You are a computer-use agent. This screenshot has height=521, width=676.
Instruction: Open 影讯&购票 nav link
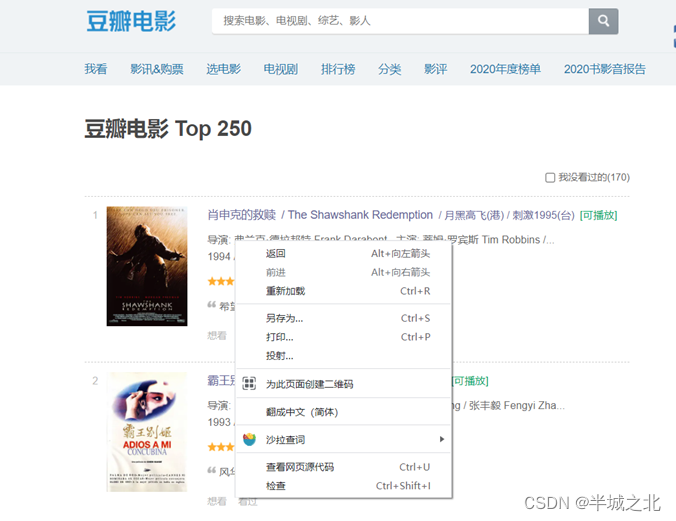(x=157, y=69)
